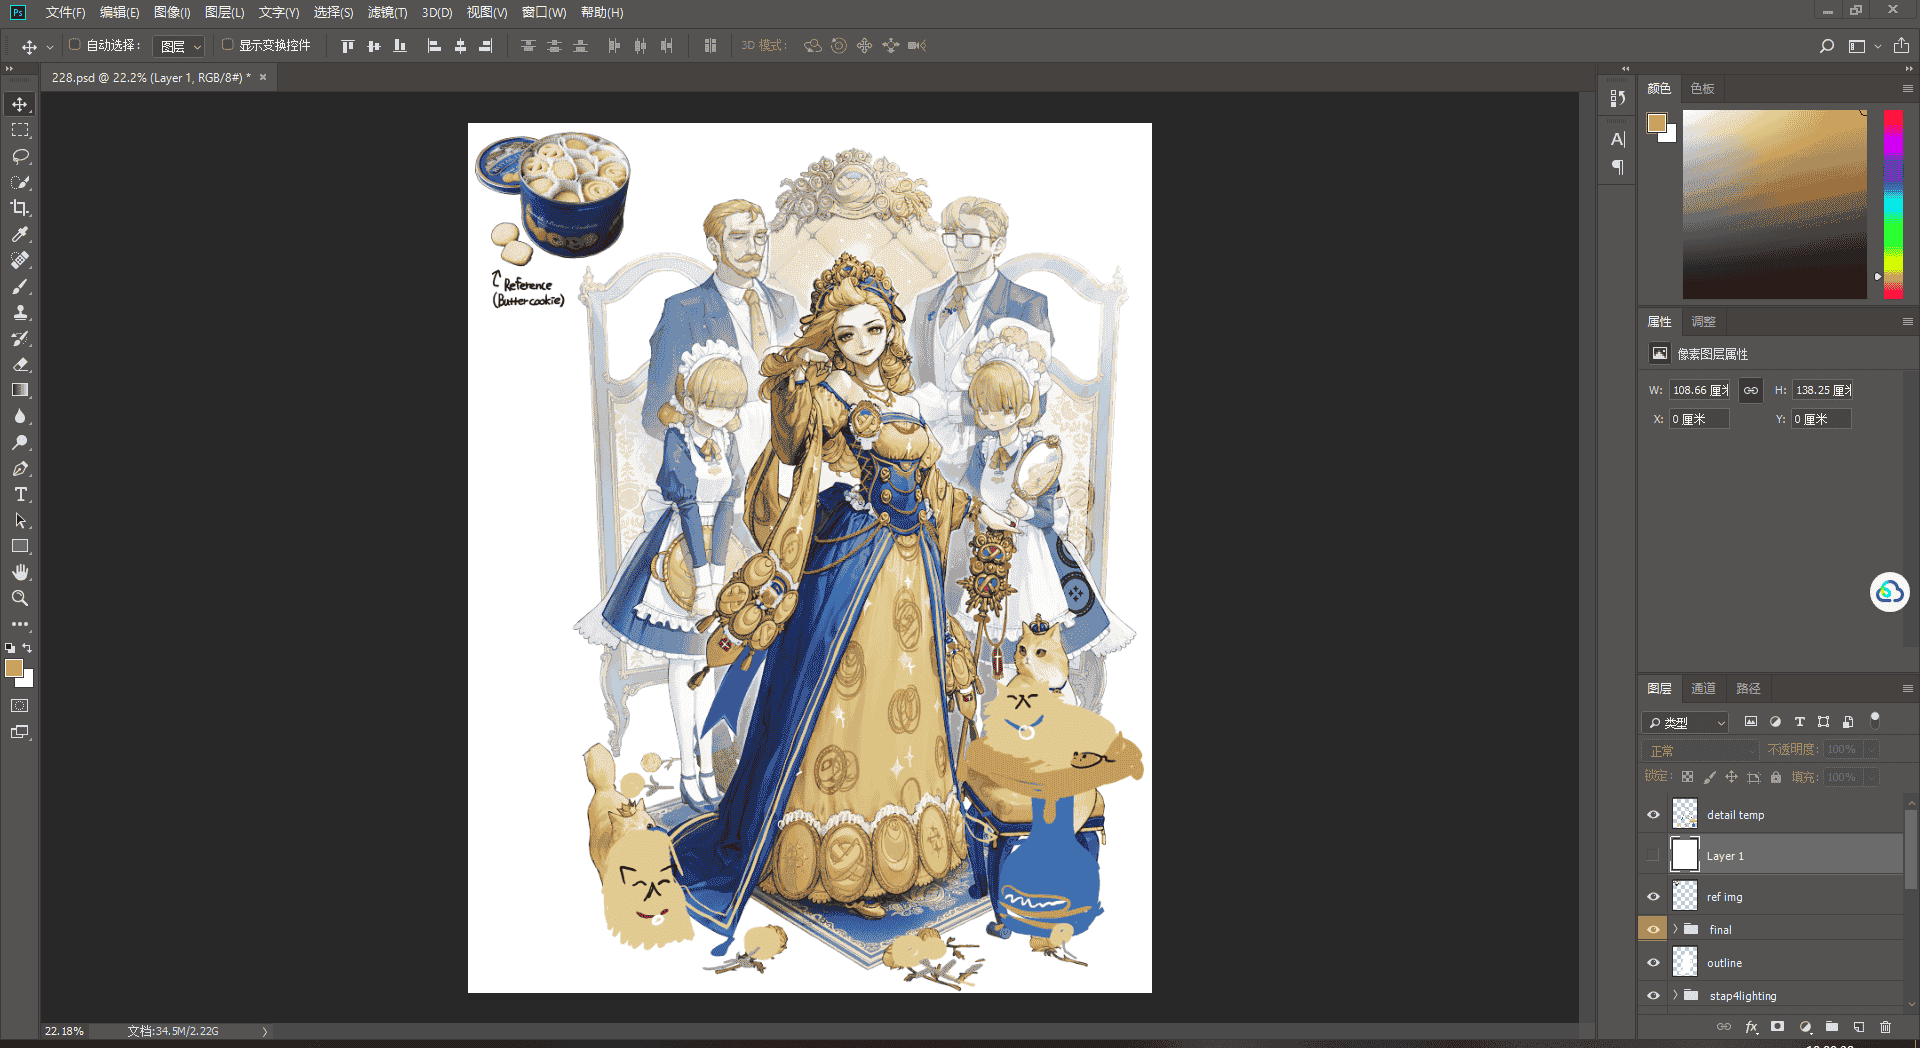Select the Lasso tool
This screenshot has width=1920, height=1048.
[20, 156]
